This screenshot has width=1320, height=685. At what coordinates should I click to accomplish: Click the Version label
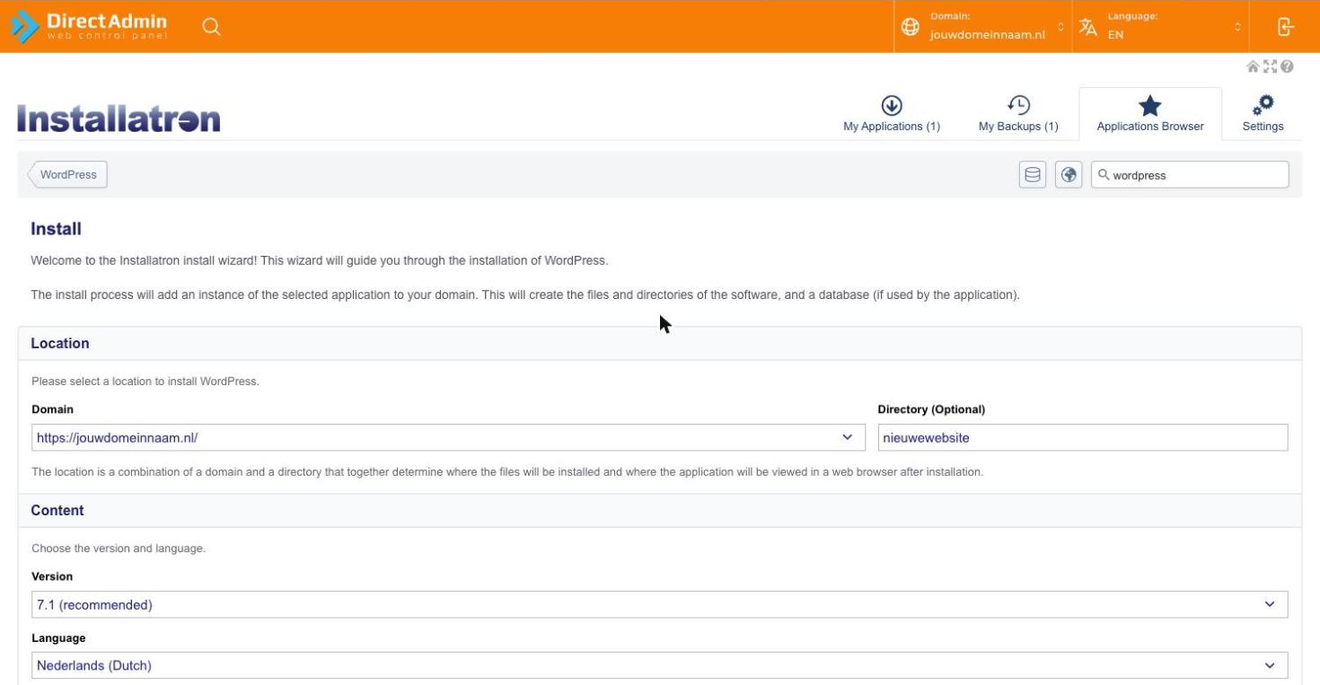point(52,577)
